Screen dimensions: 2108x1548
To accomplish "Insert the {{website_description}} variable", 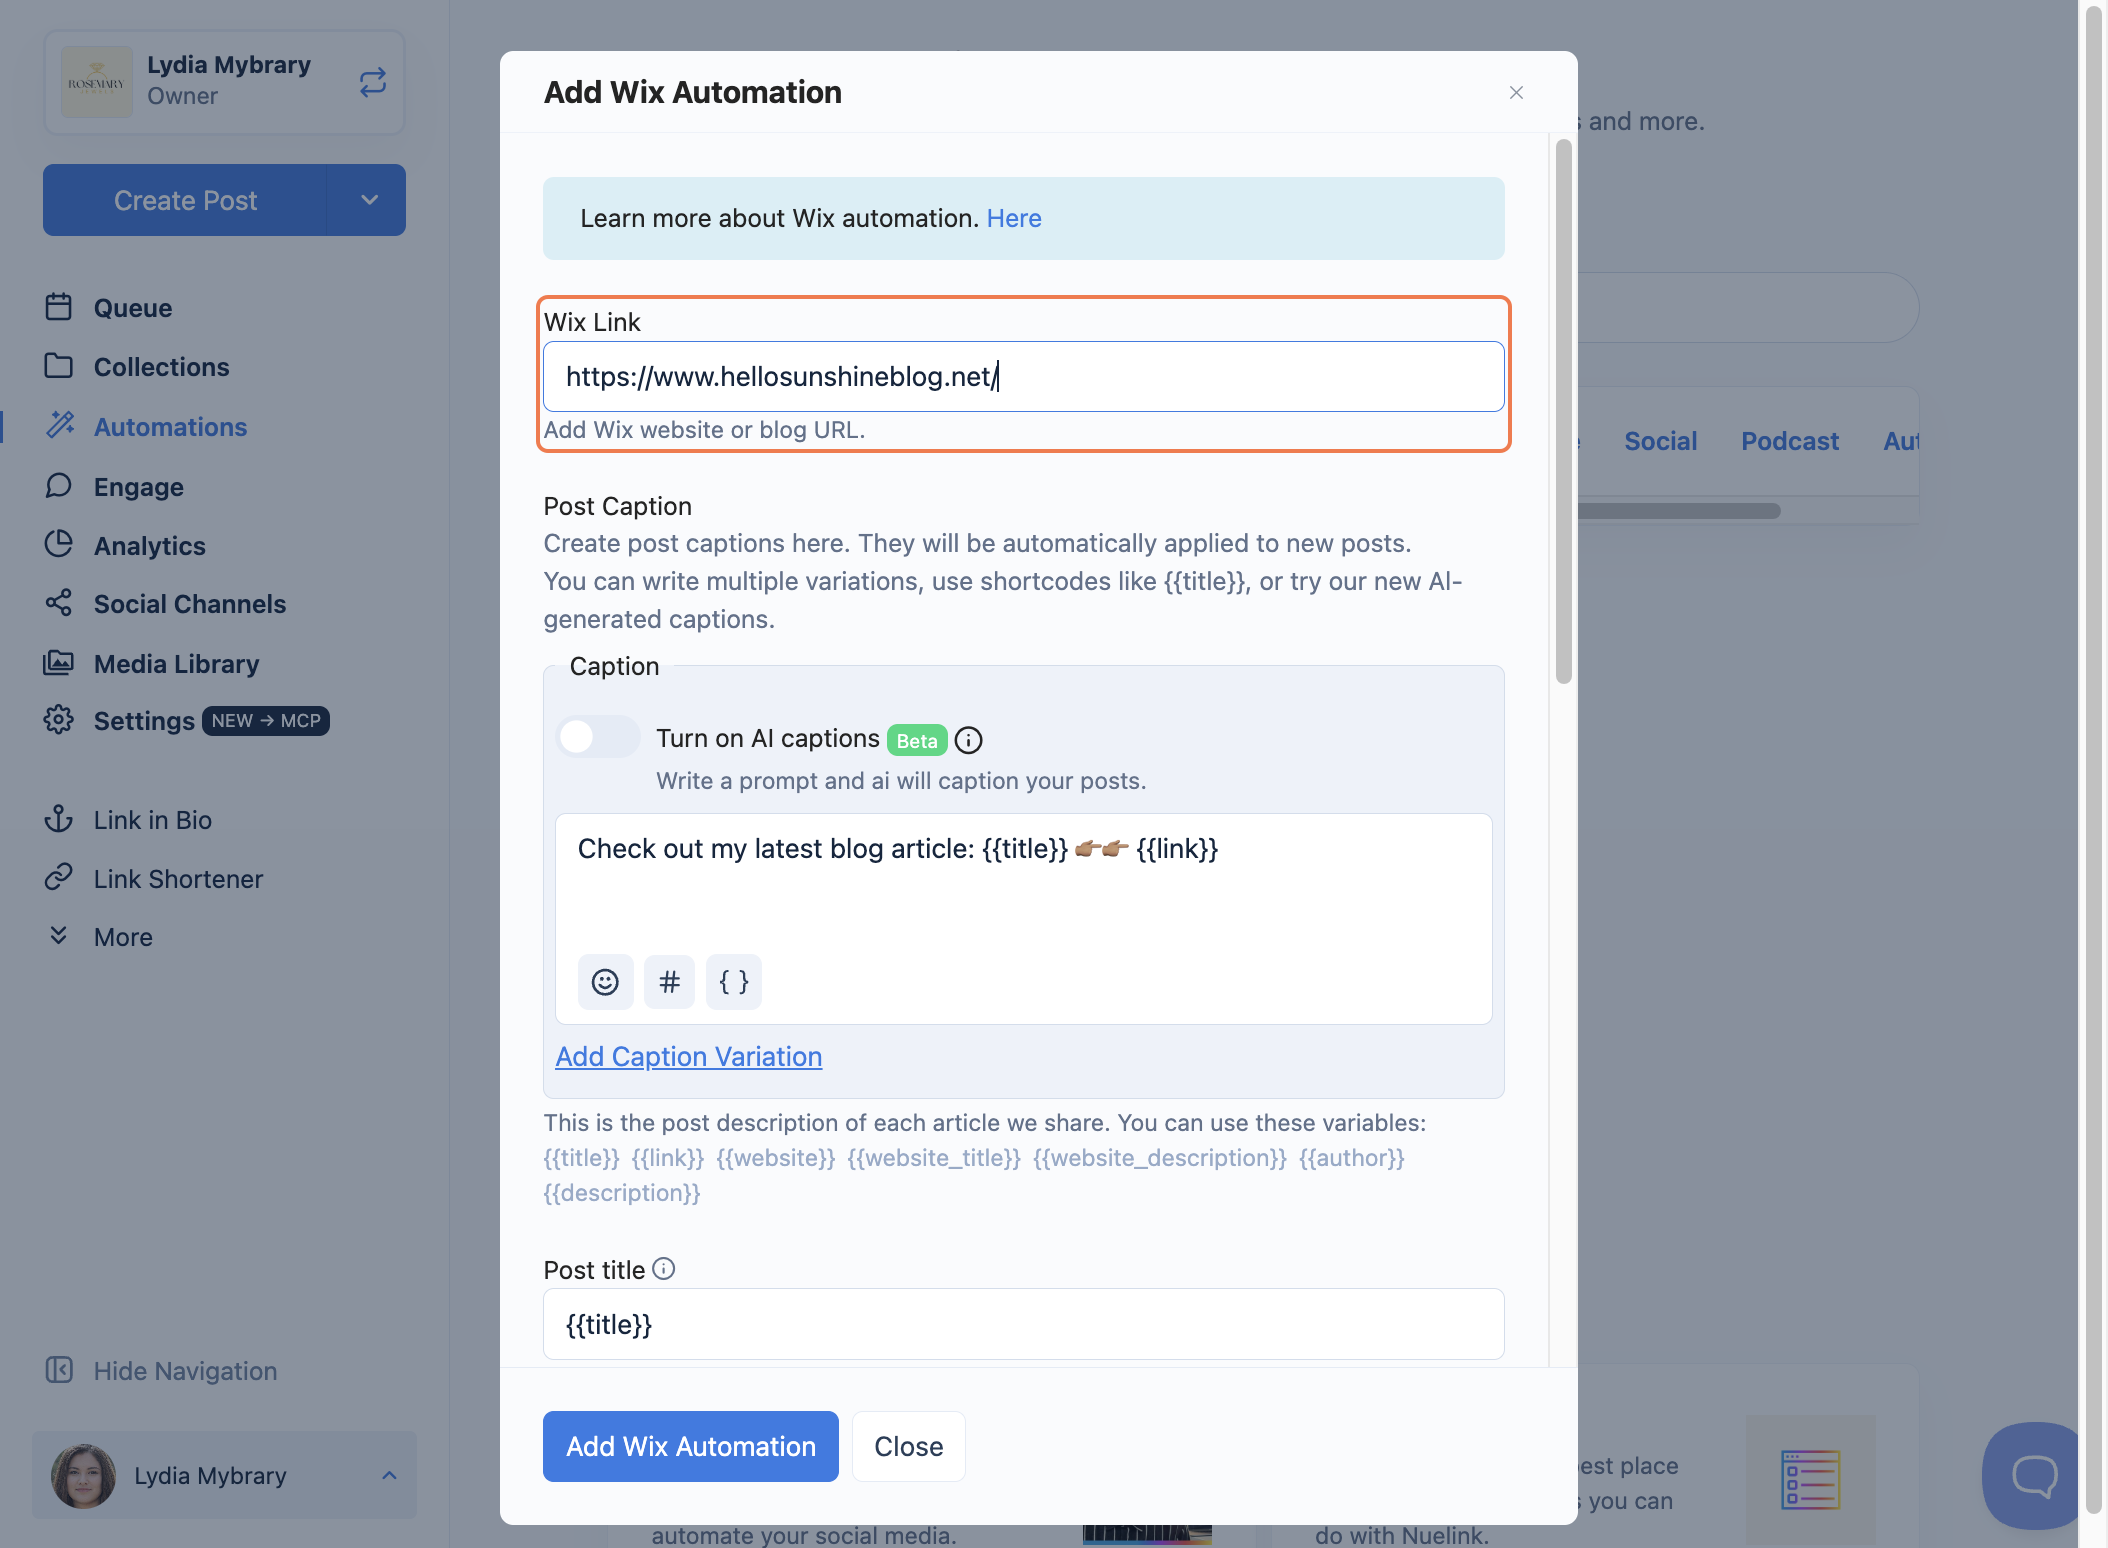I will point(1160,1158).
